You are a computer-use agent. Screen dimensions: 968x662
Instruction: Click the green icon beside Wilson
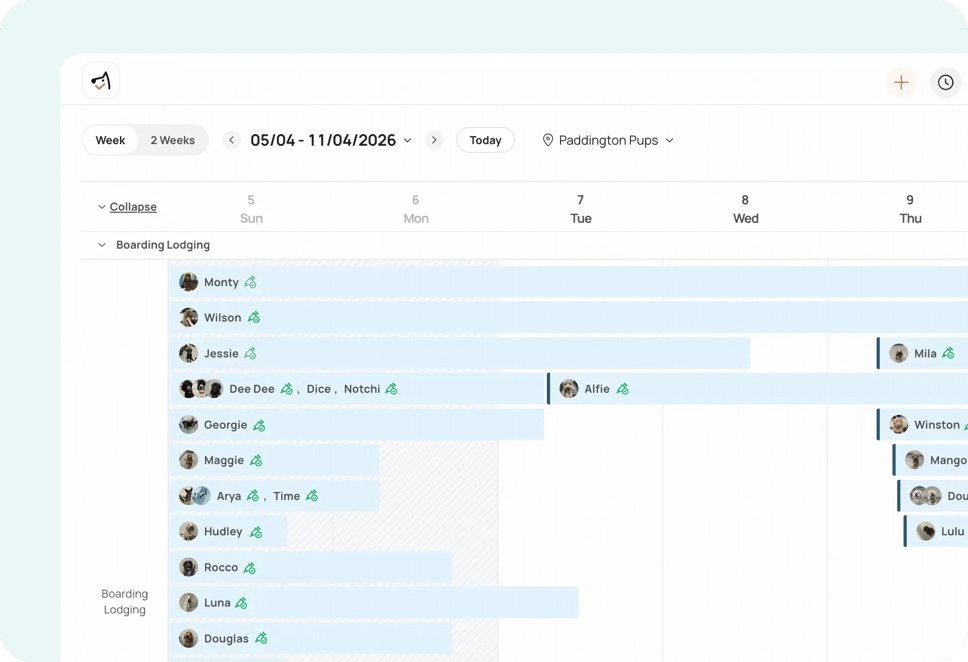(254, 318)
